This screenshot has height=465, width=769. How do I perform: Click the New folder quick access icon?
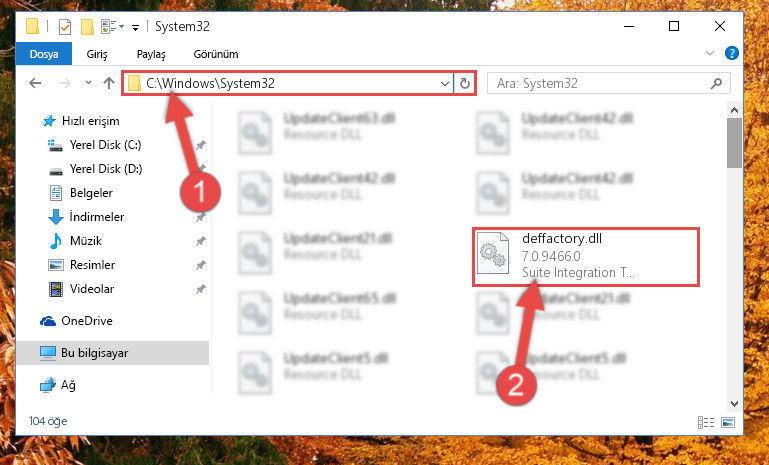coord(87,26)
